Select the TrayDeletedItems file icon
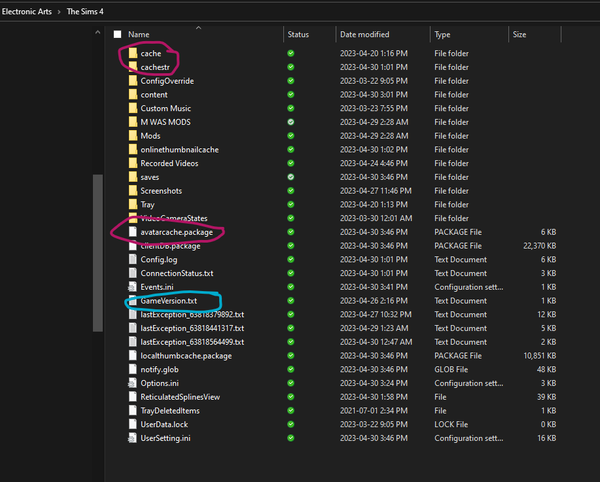The height and width of the screenshot is (482, 600). (133, 411)
